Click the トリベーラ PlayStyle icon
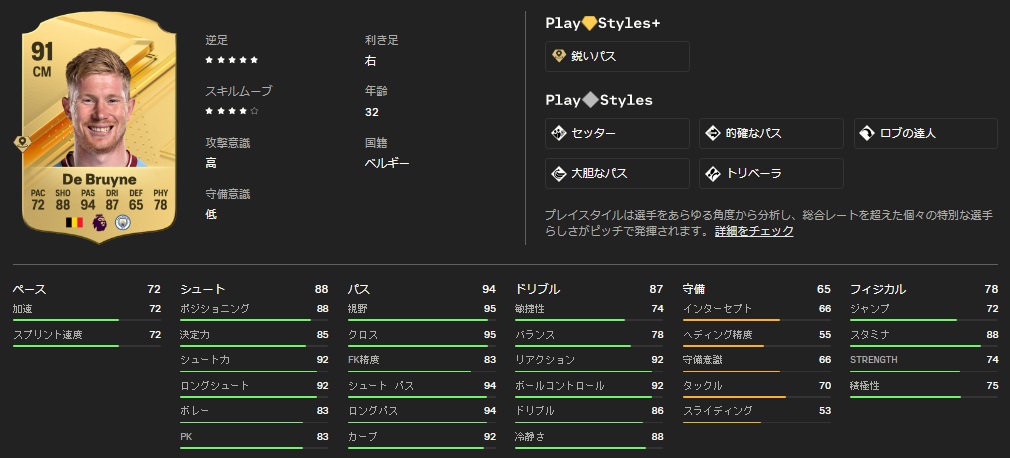 tap(713, 173)
